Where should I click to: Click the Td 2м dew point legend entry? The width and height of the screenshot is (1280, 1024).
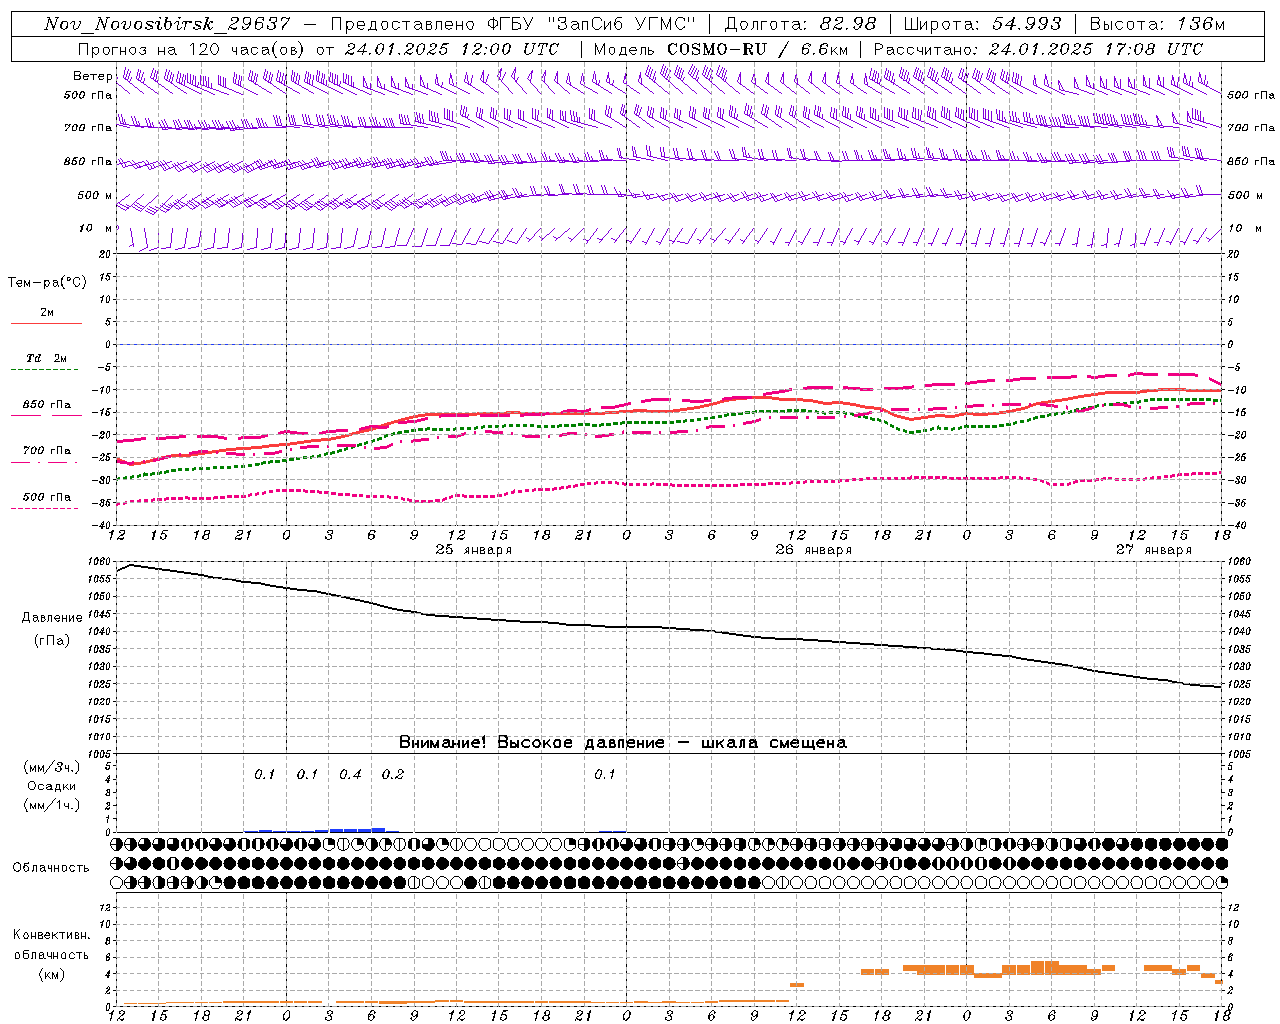click(x=46, y=358)
